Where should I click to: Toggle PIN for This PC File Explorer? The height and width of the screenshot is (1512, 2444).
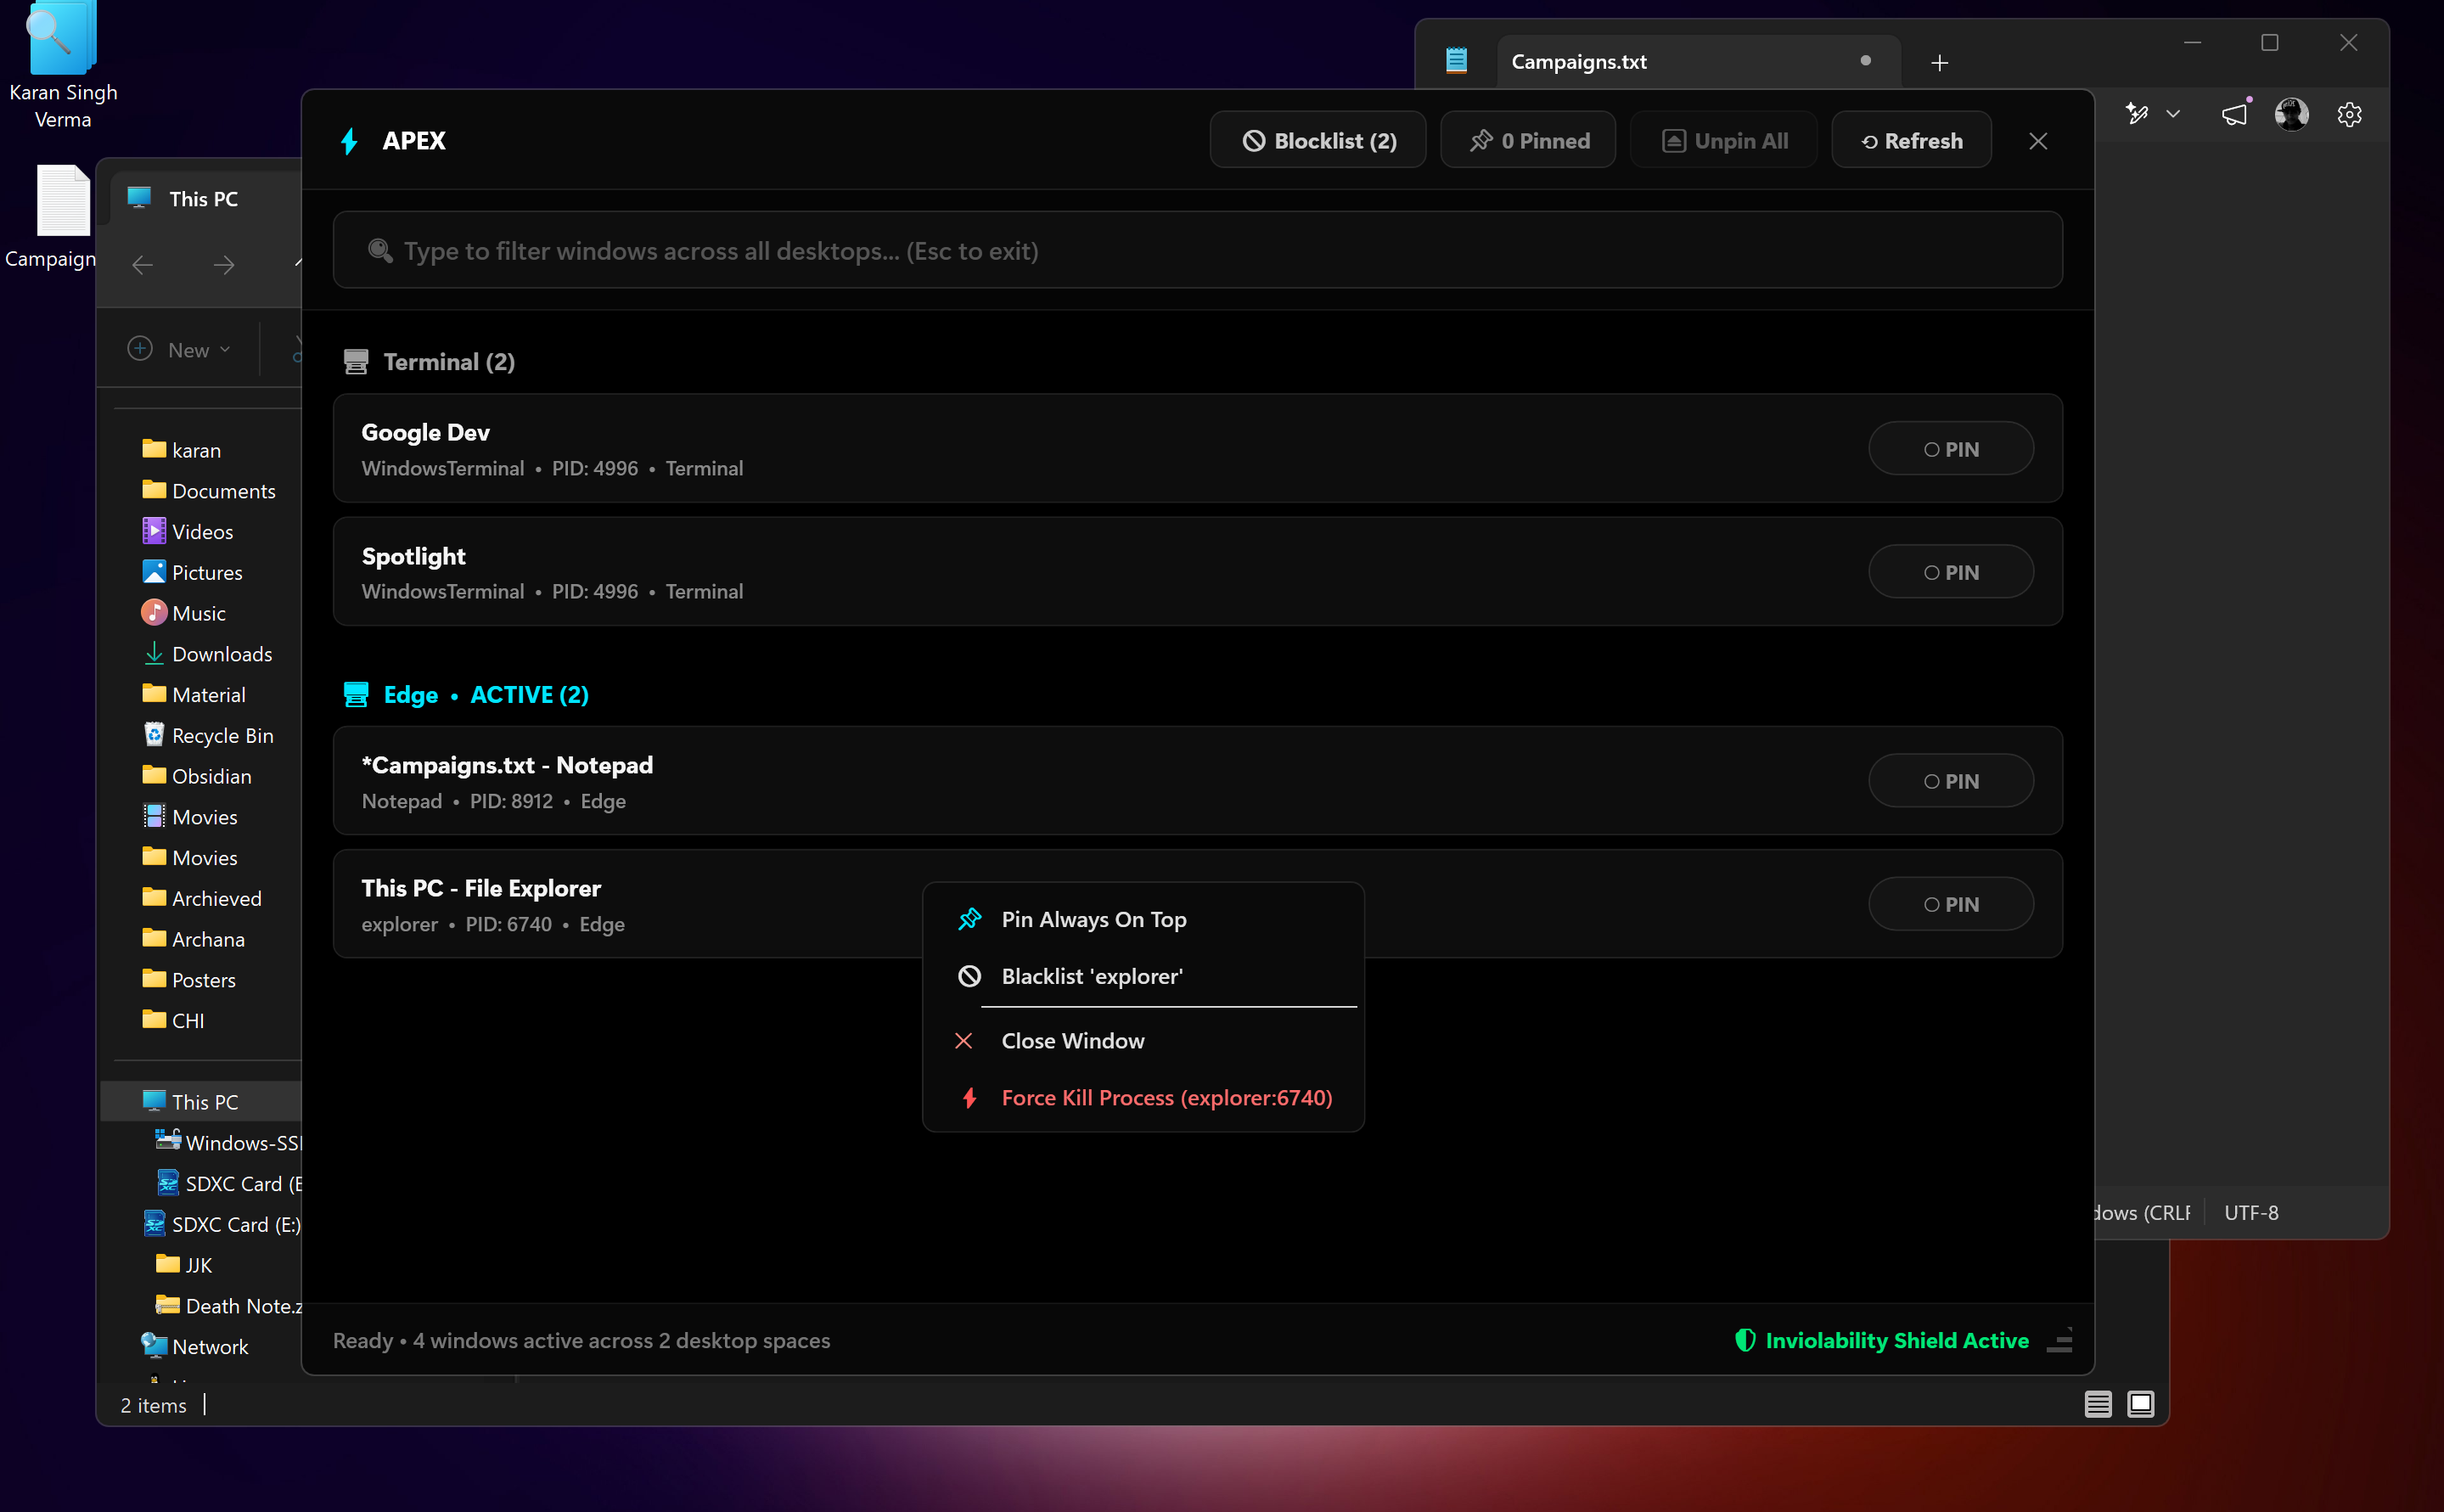1950,904
